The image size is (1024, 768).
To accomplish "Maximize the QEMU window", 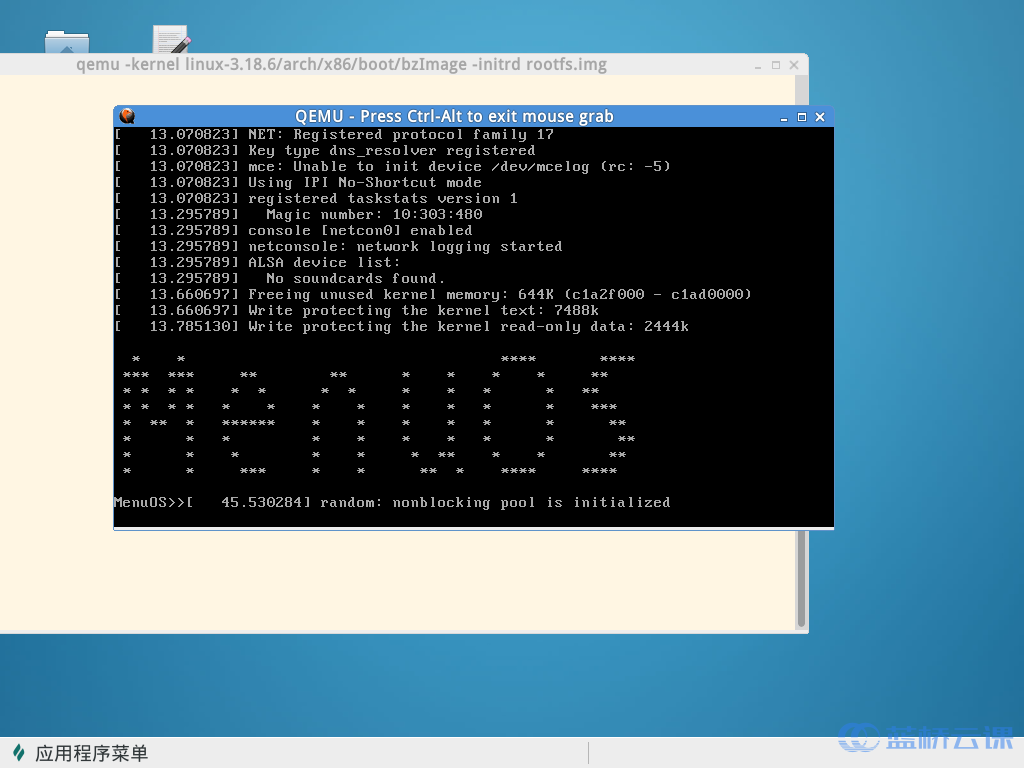I will coord(802,117).
